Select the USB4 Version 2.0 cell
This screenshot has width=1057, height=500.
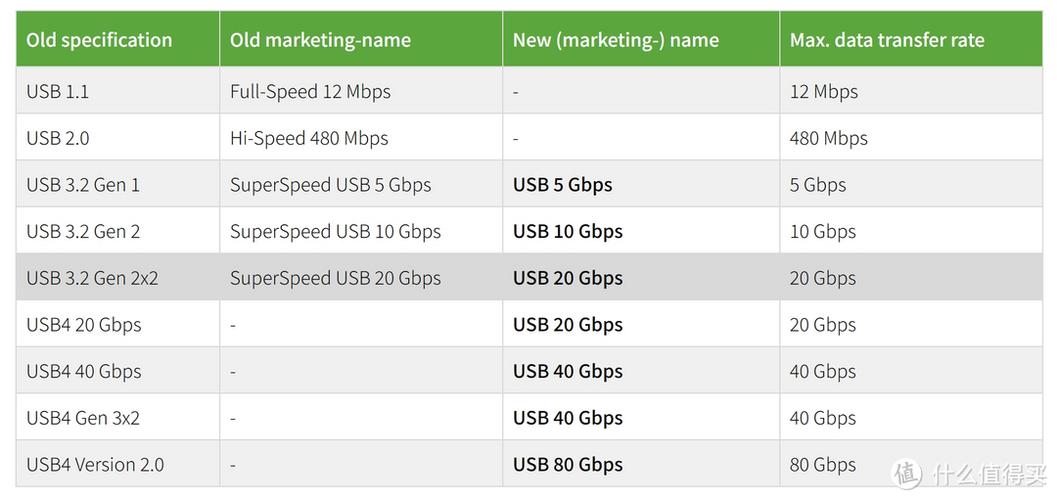click(118, 464)
